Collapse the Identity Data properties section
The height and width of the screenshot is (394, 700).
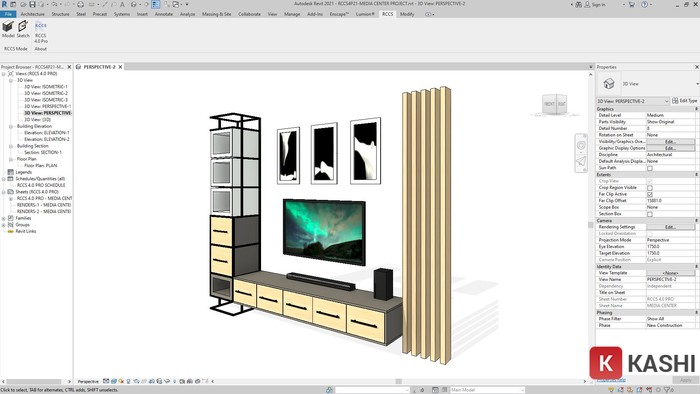coord(696,266)
